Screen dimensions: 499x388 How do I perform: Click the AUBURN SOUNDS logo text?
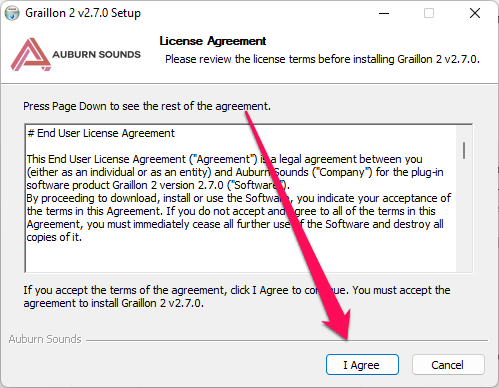click(96, 54)
